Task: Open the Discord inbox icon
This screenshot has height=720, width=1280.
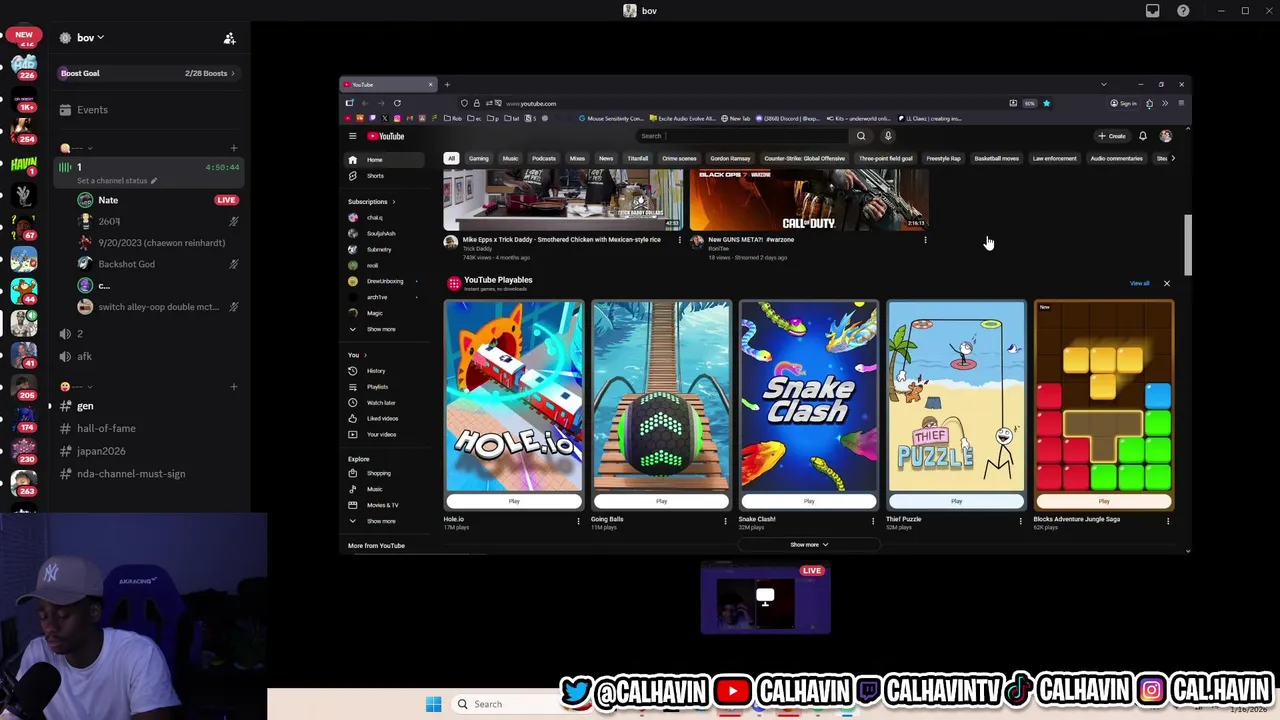Action: point(1152,11)
